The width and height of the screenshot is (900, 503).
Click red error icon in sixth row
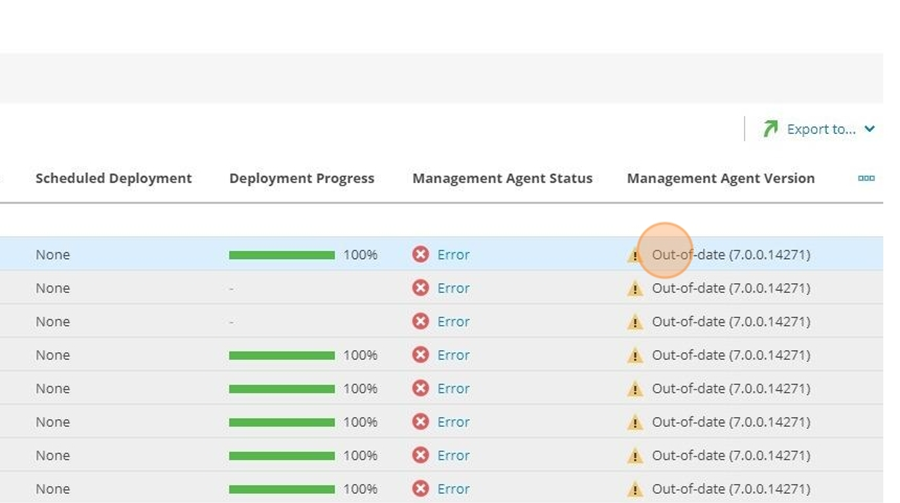(420, 421)
